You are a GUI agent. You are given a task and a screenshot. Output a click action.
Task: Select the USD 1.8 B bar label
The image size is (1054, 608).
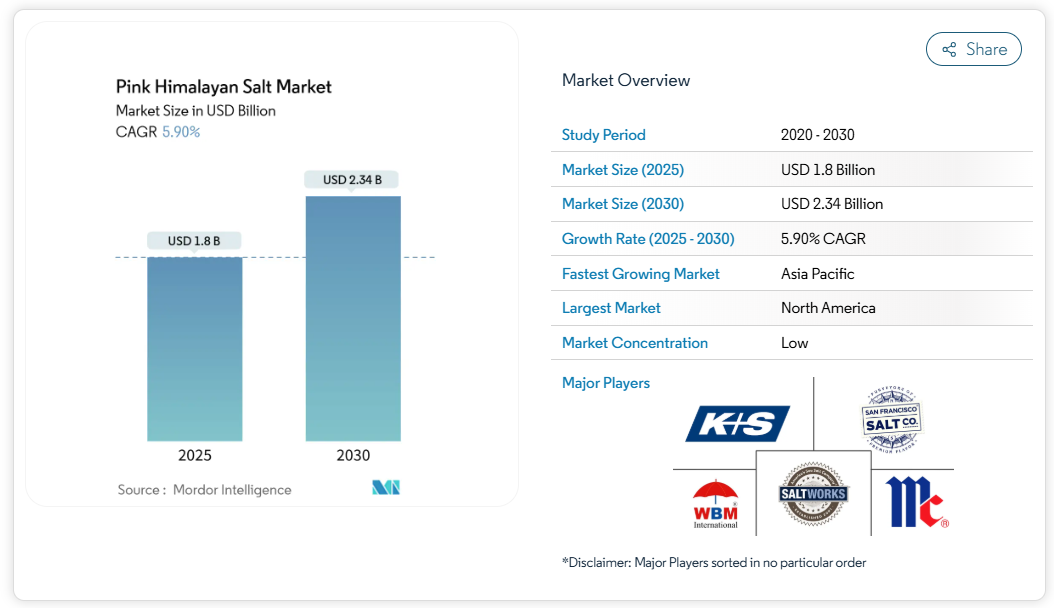click(x=194, y=241)
